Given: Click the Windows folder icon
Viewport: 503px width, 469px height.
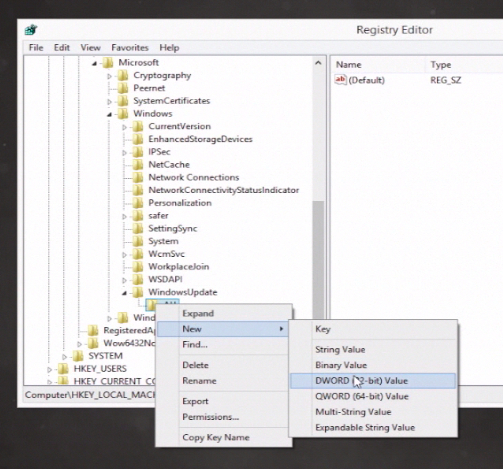Looking at the screenshot, I should point(123,114).
